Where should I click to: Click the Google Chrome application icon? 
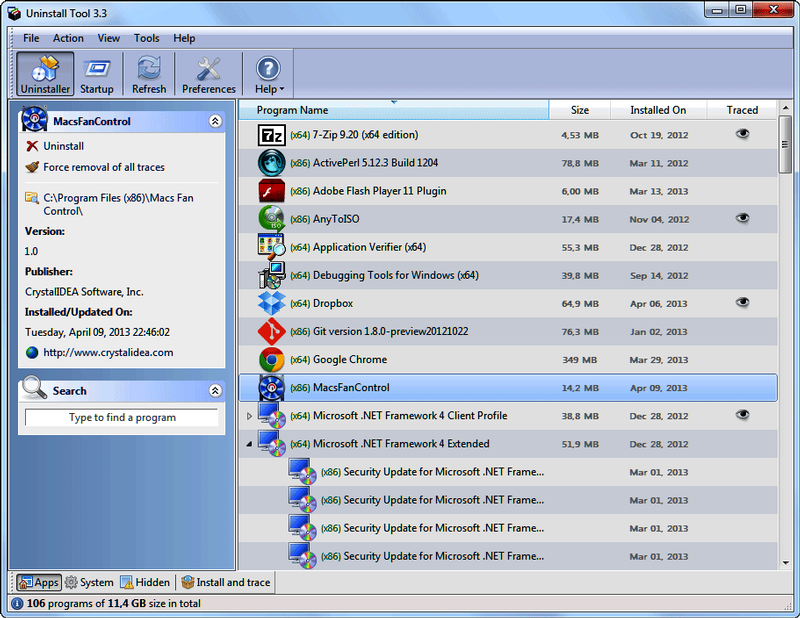tap(270, 358)
